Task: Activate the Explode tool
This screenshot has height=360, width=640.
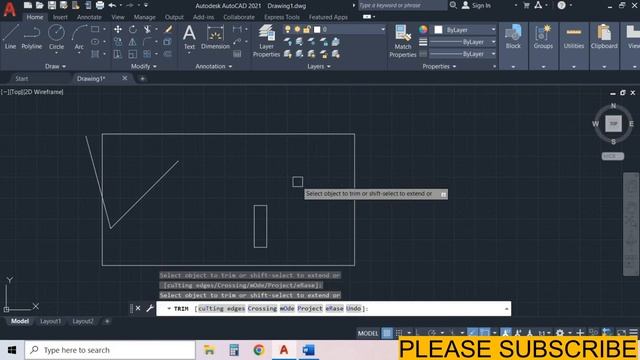Action: pos(167,42)
